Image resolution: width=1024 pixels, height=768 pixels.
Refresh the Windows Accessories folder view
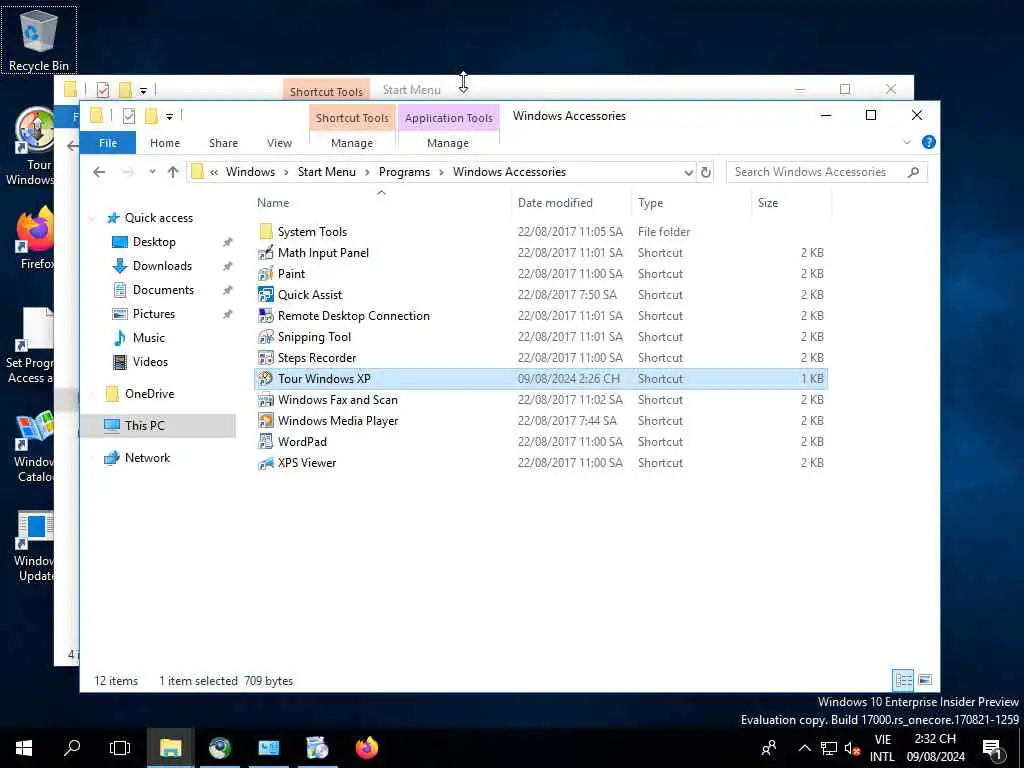click(705, 172)
